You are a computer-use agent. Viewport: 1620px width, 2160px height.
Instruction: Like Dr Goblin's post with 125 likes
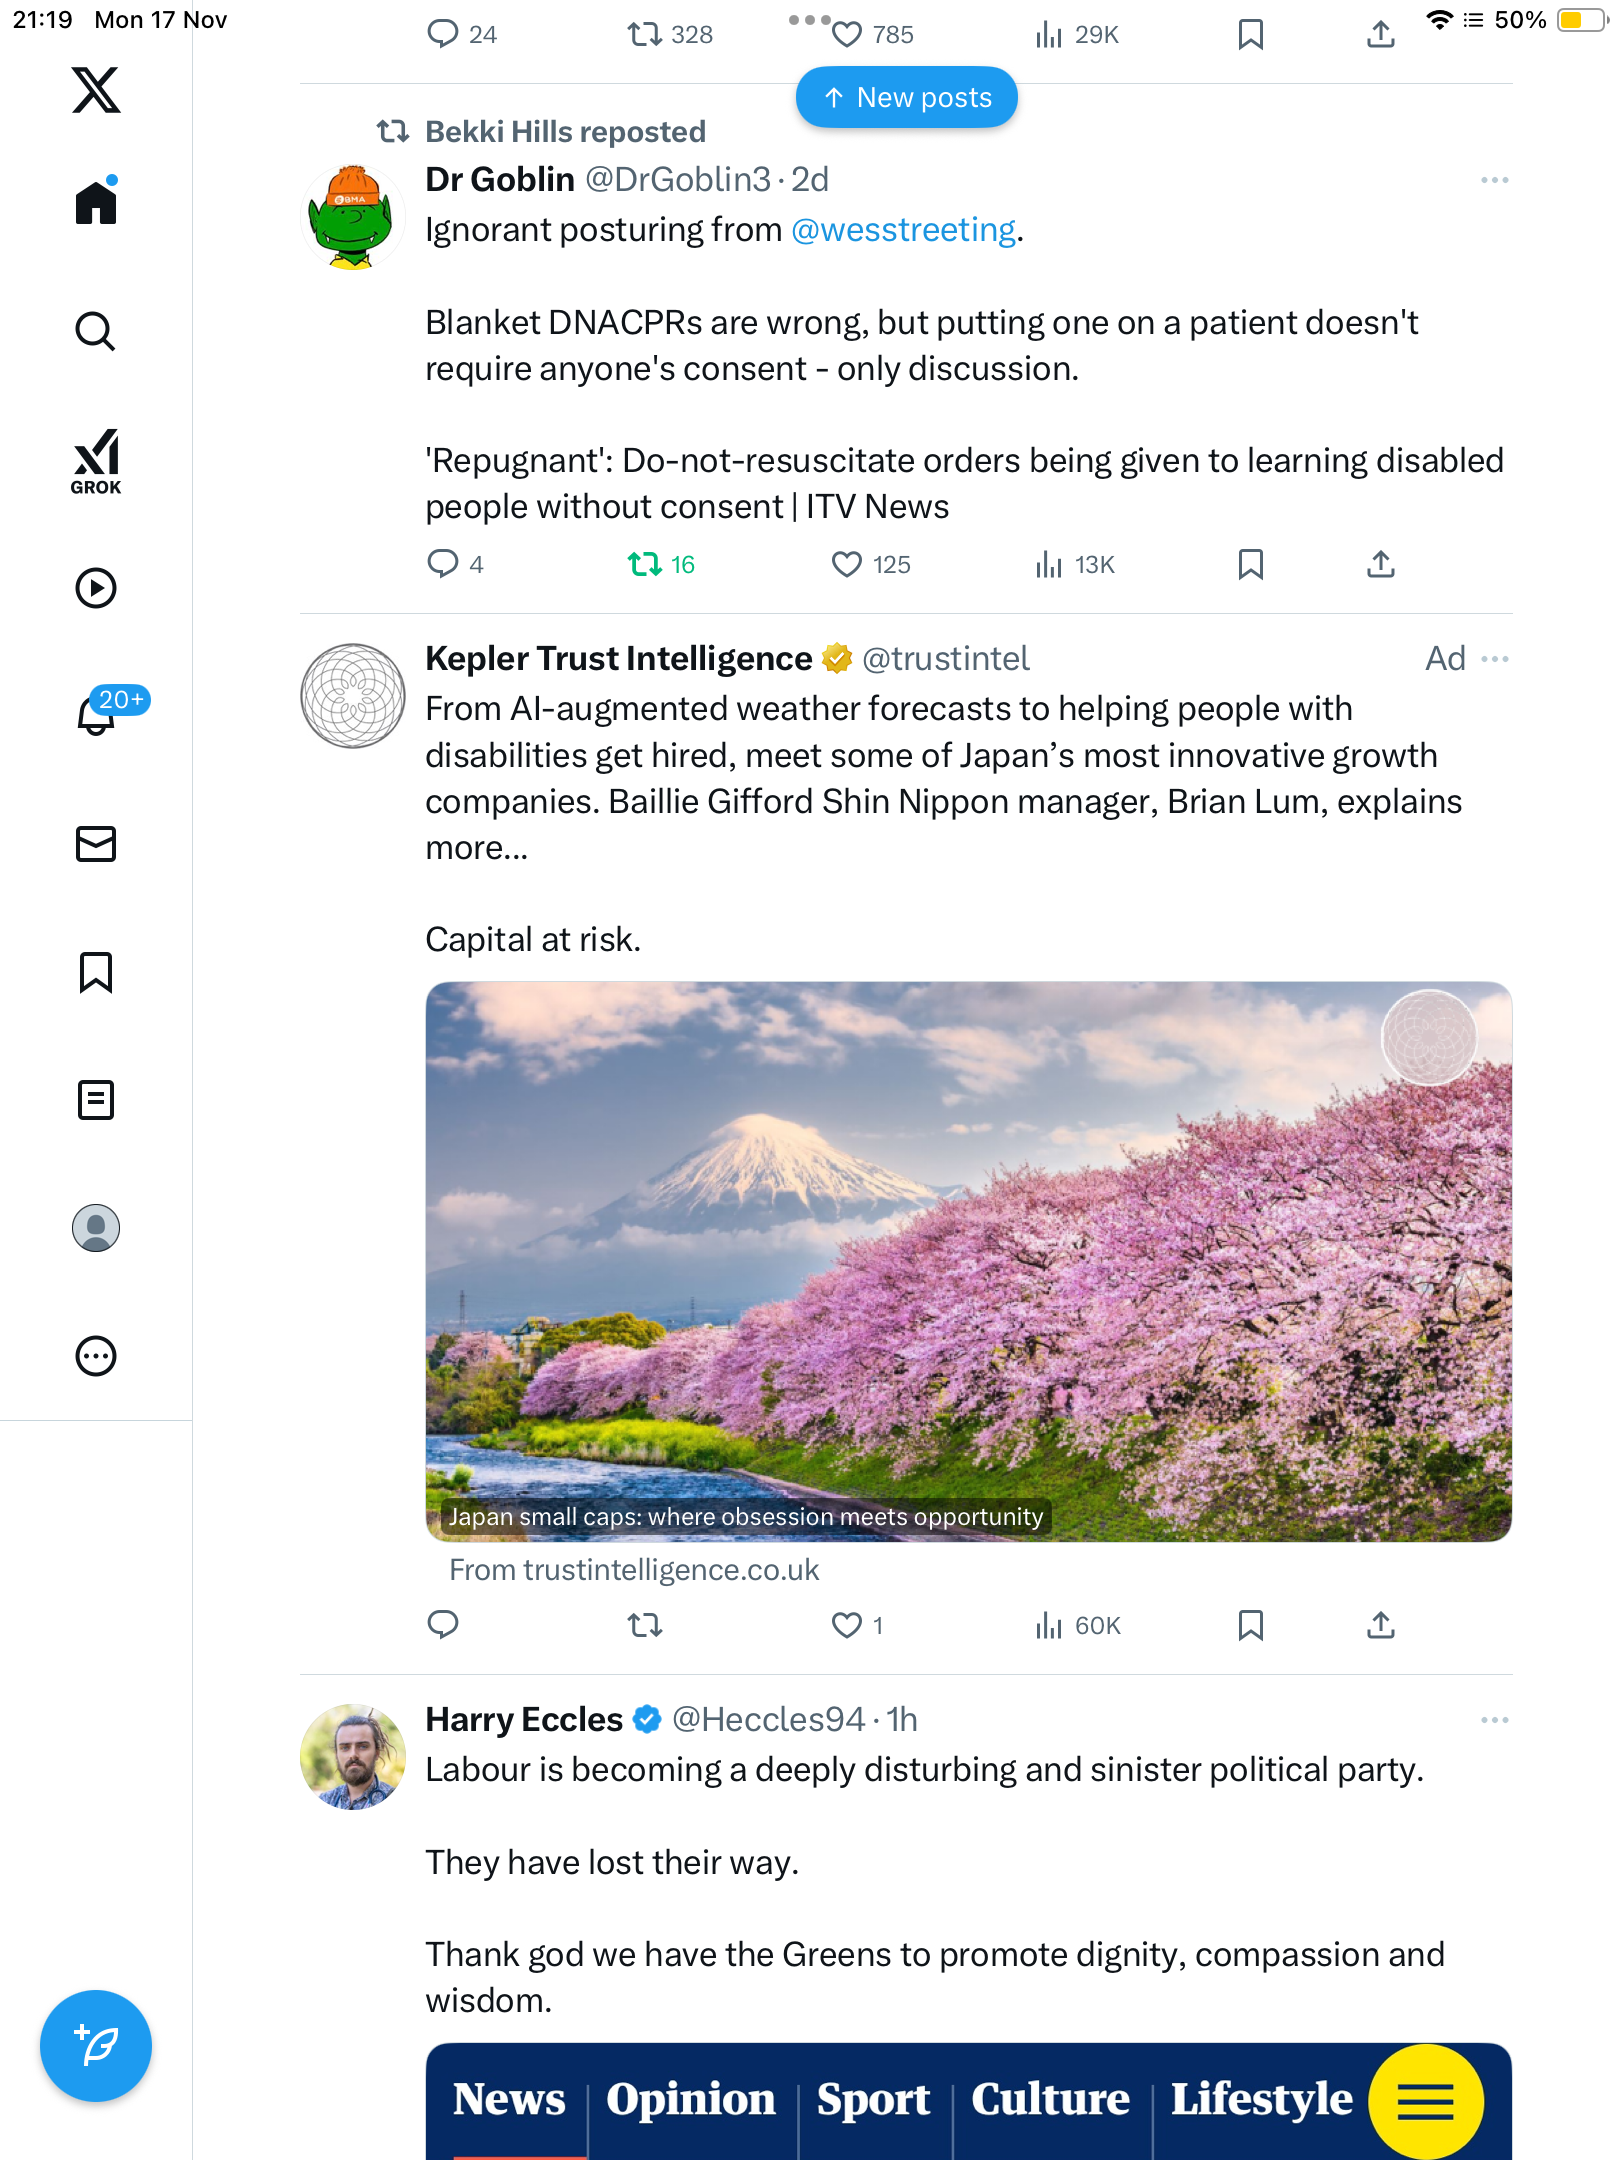(847, 565)
